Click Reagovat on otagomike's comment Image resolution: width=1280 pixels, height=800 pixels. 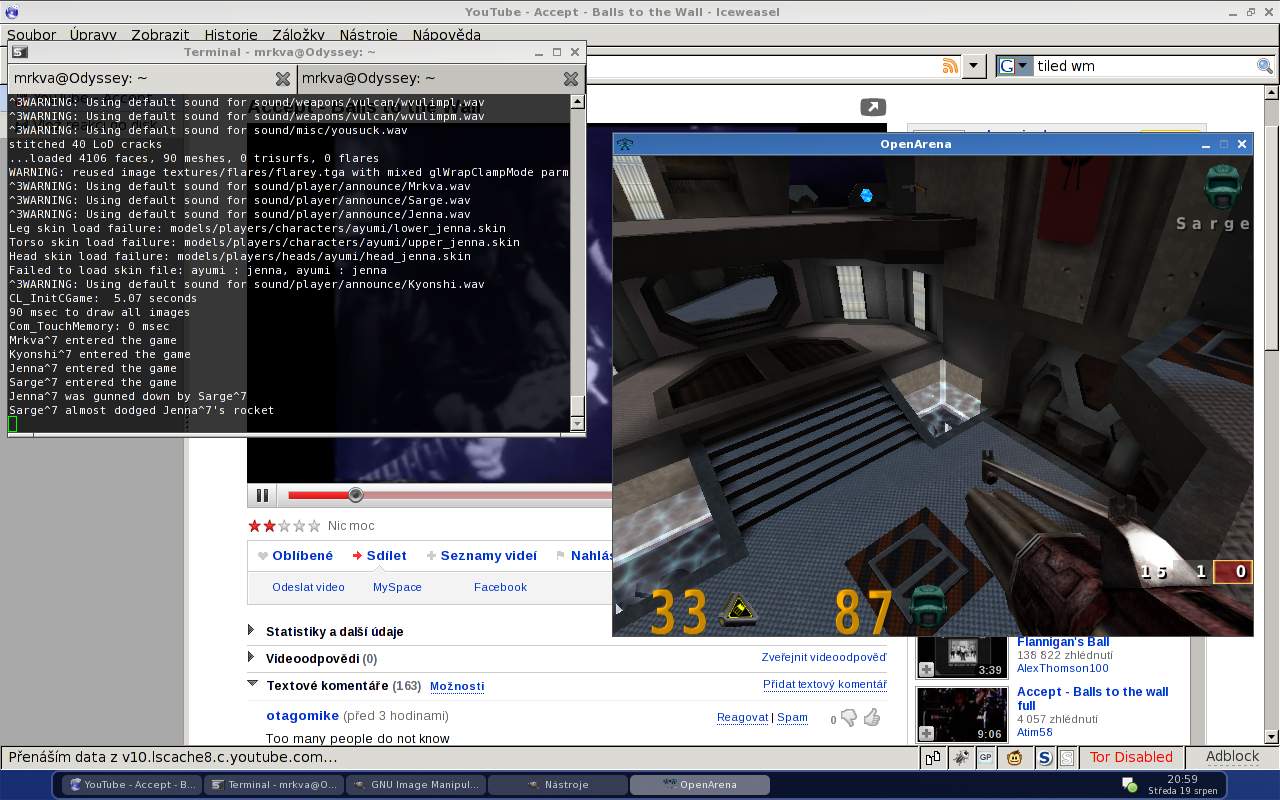point(742,718)
